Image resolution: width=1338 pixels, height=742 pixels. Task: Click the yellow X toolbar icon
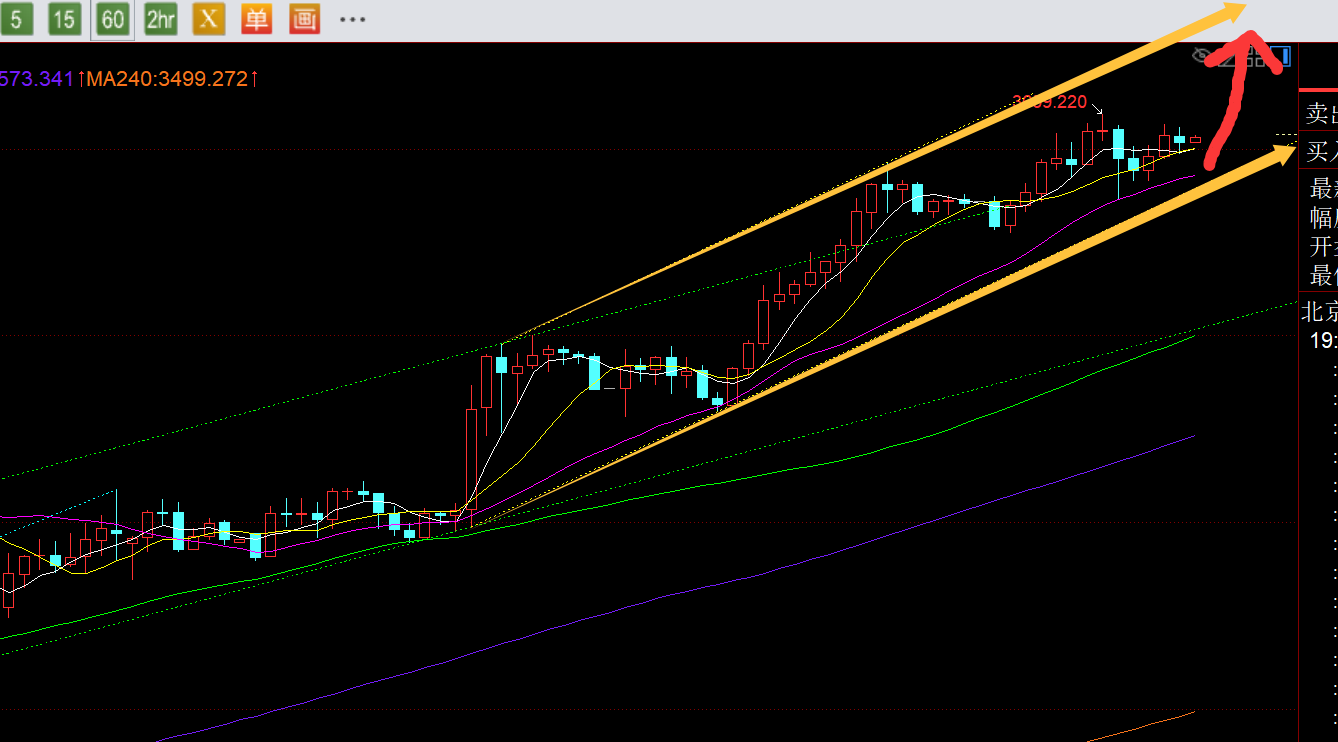pos(208,19)
